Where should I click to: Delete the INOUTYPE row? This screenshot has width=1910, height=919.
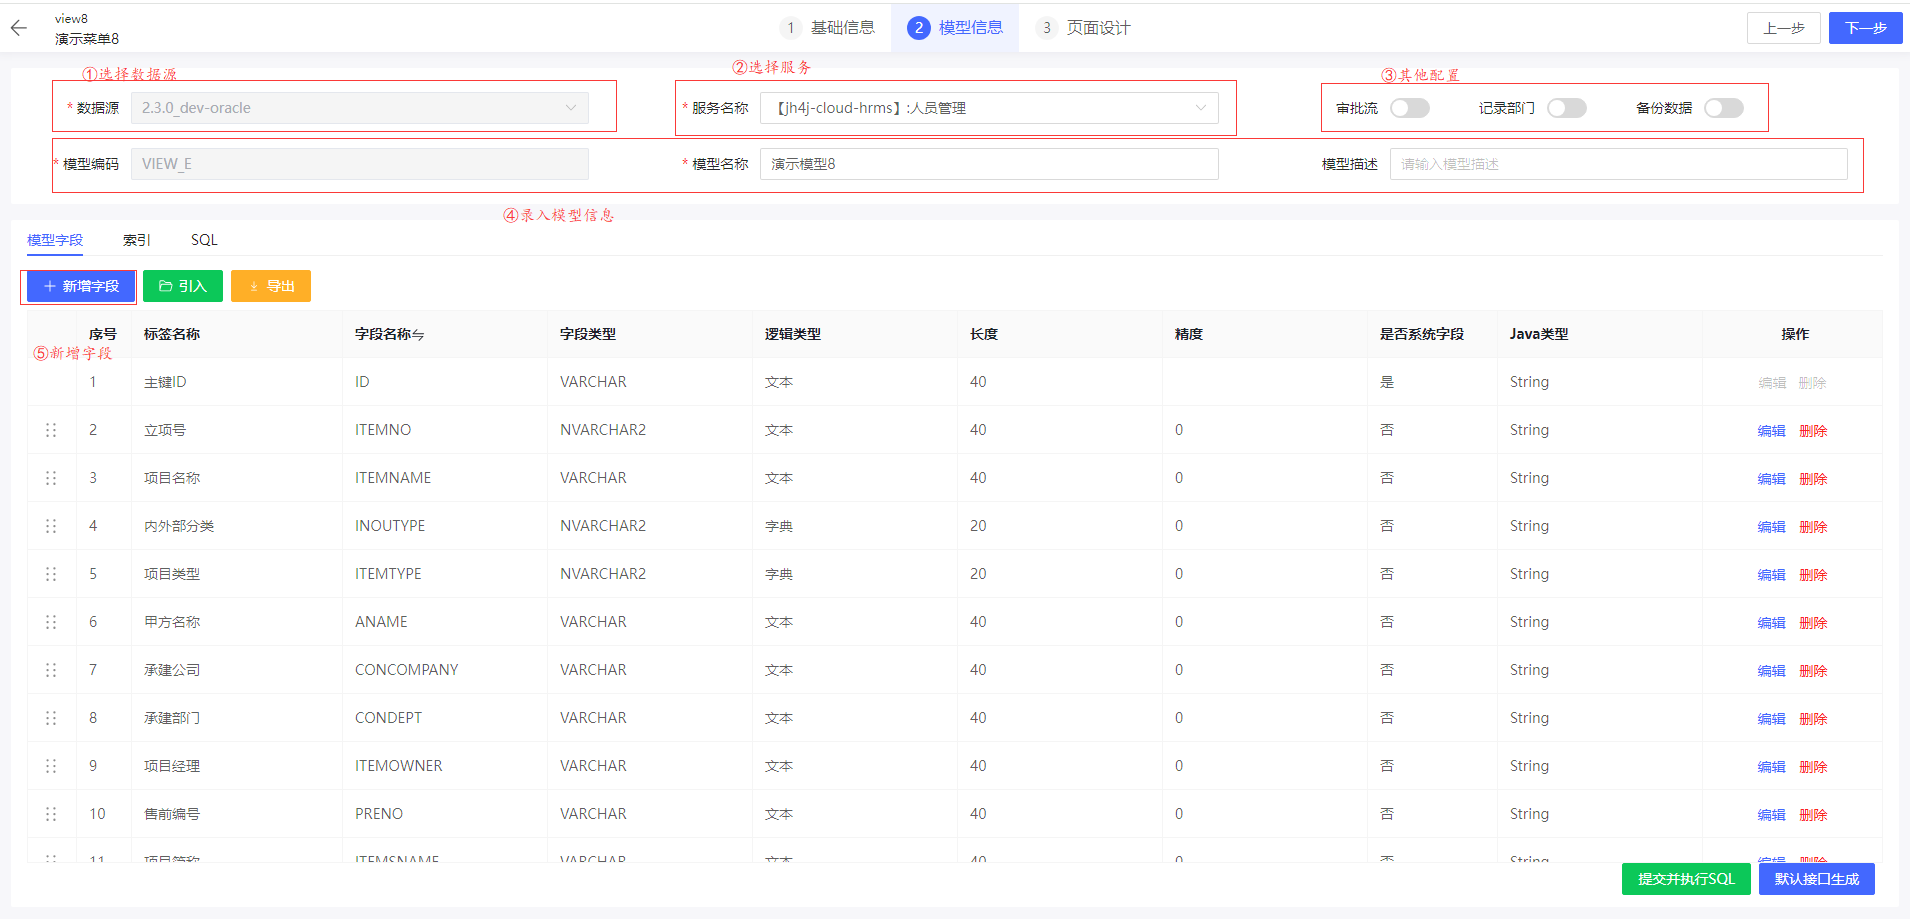click(x=1813, y=527)
